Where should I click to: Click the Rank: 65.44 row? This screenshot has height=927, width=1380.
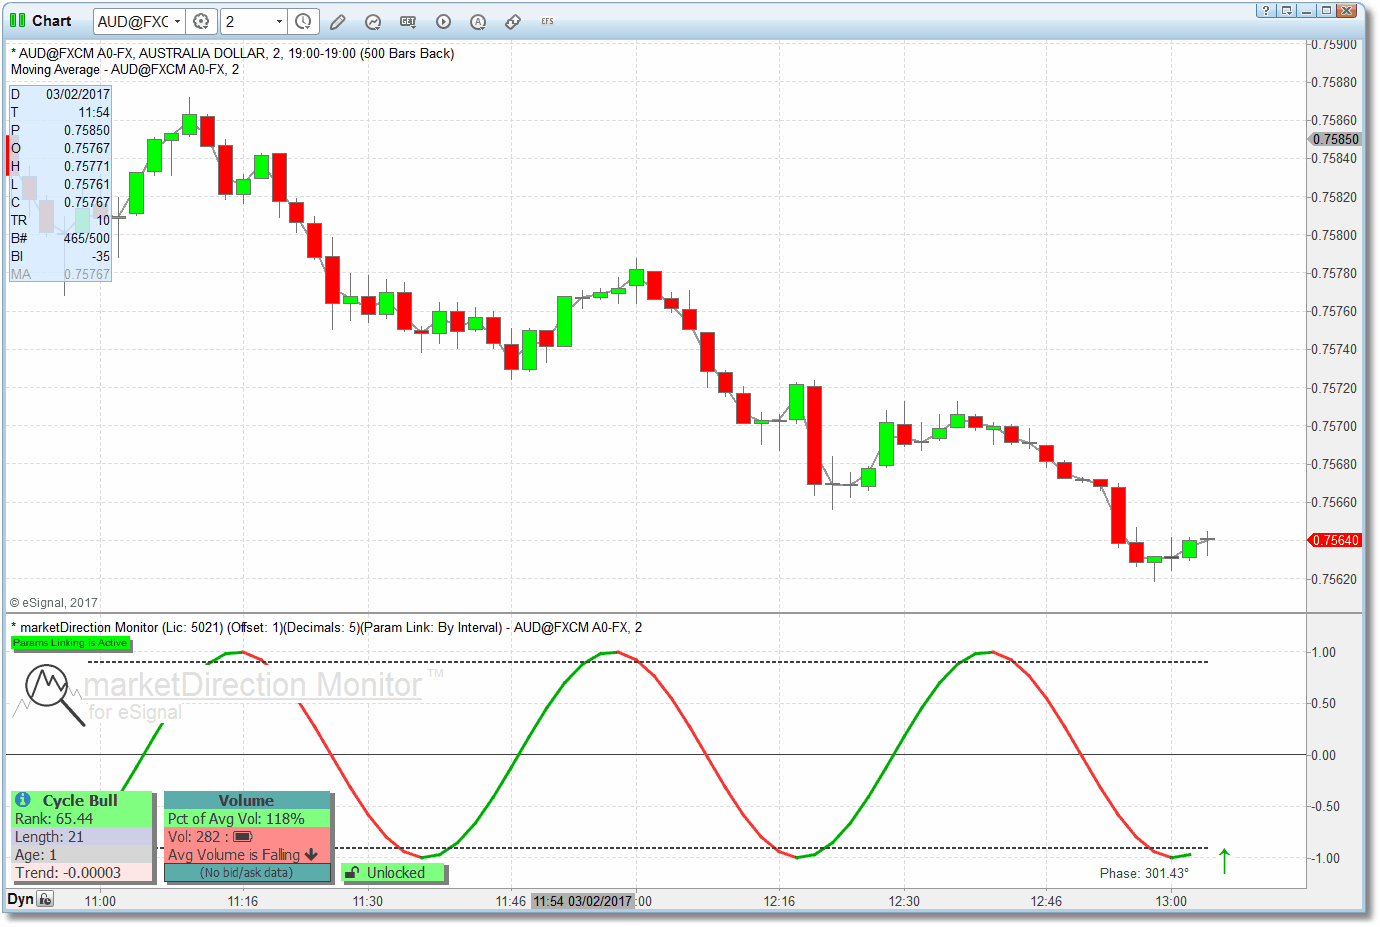[x=81, y=819]
